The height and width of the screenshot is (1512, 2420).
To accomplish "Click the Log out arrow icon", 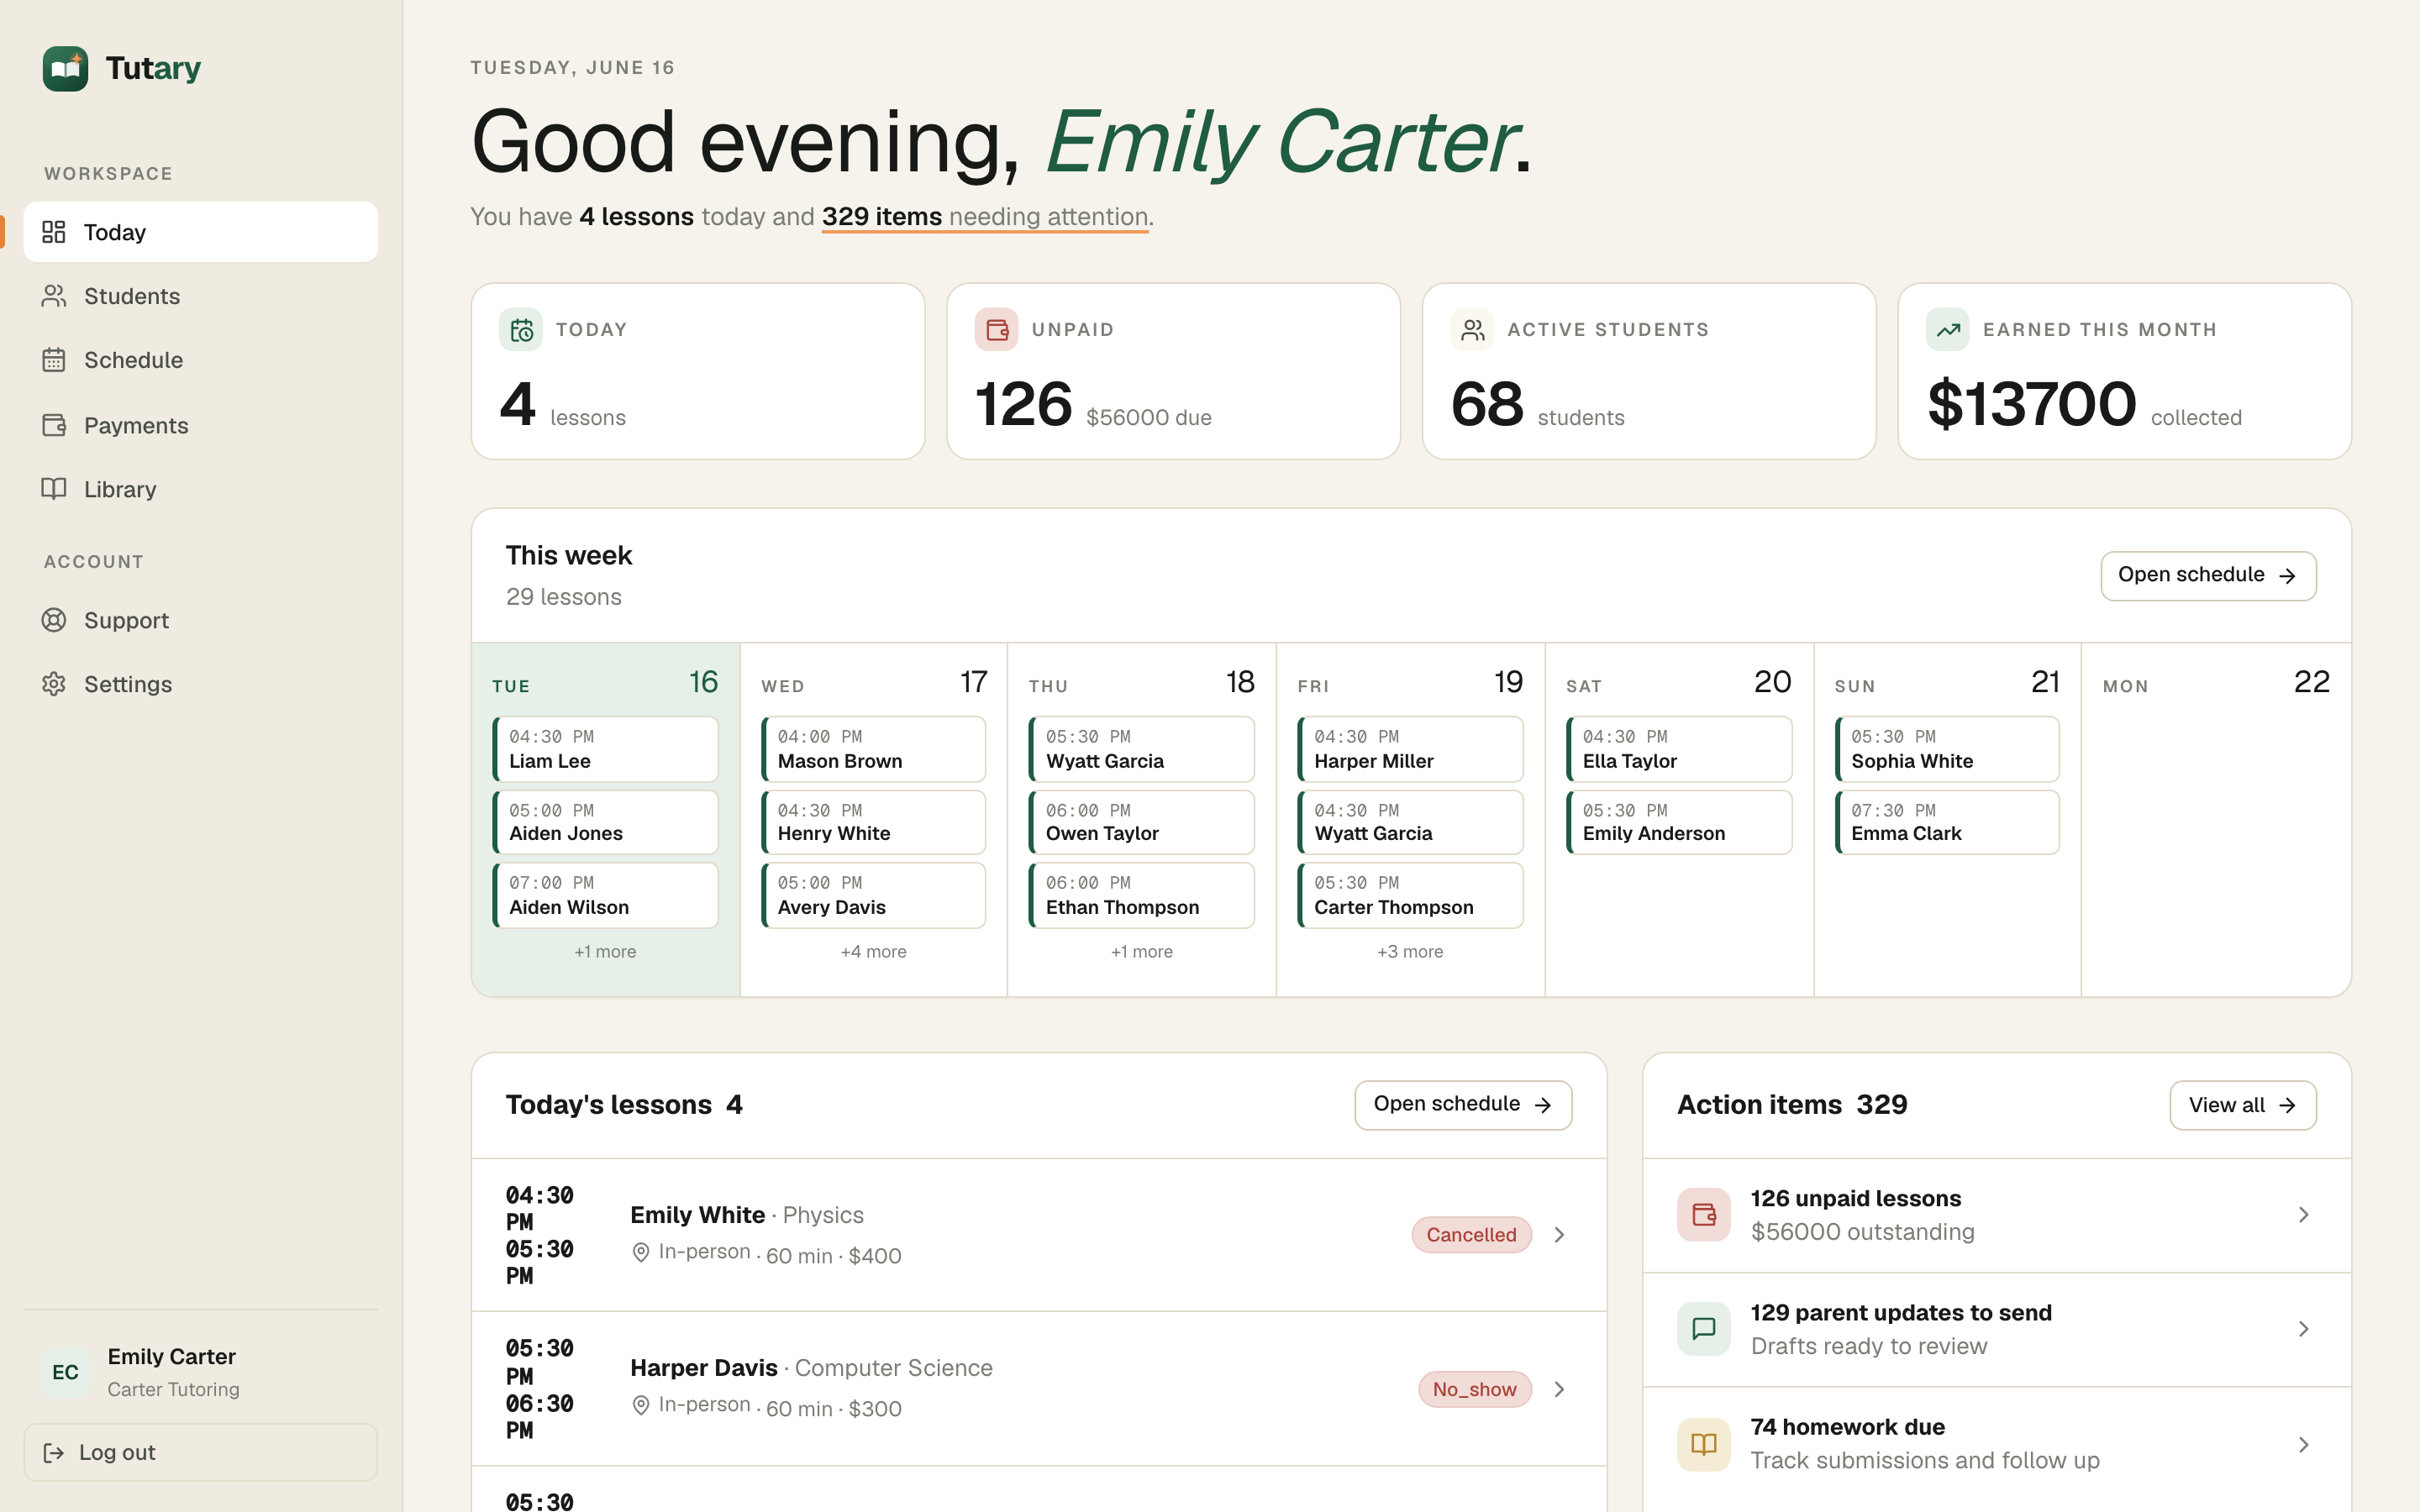I will click(x=54, y=1453).
